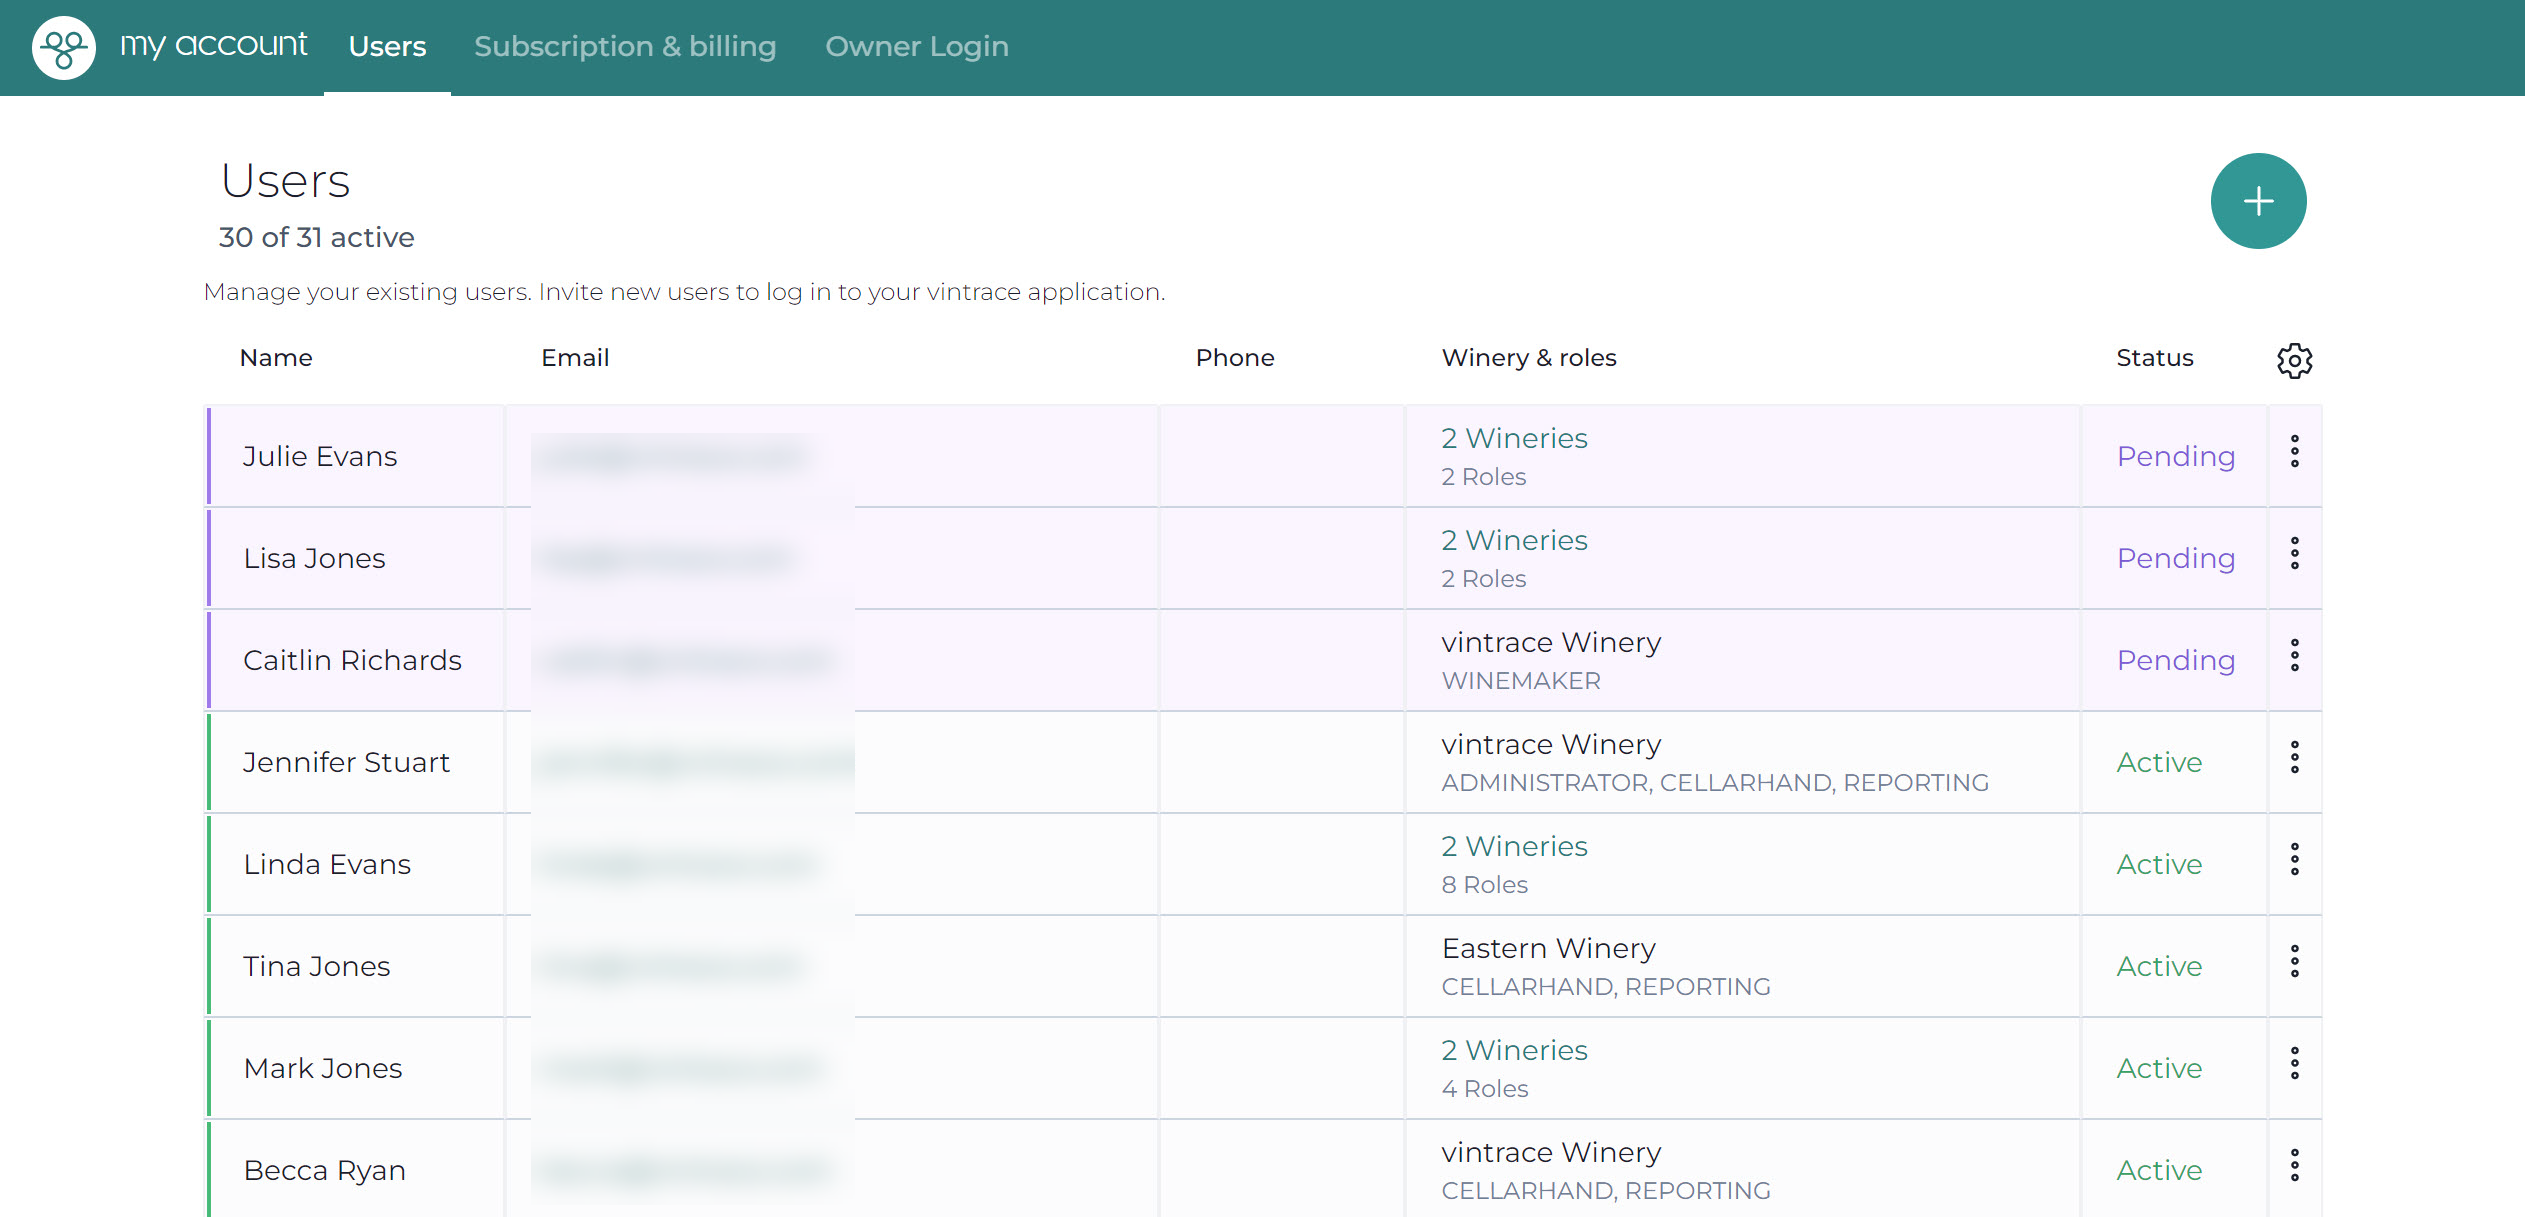Open the three-dot menu for Mark Jones
The height and width of the screenshot is (1217, 2525).
click(2294, 1064)
